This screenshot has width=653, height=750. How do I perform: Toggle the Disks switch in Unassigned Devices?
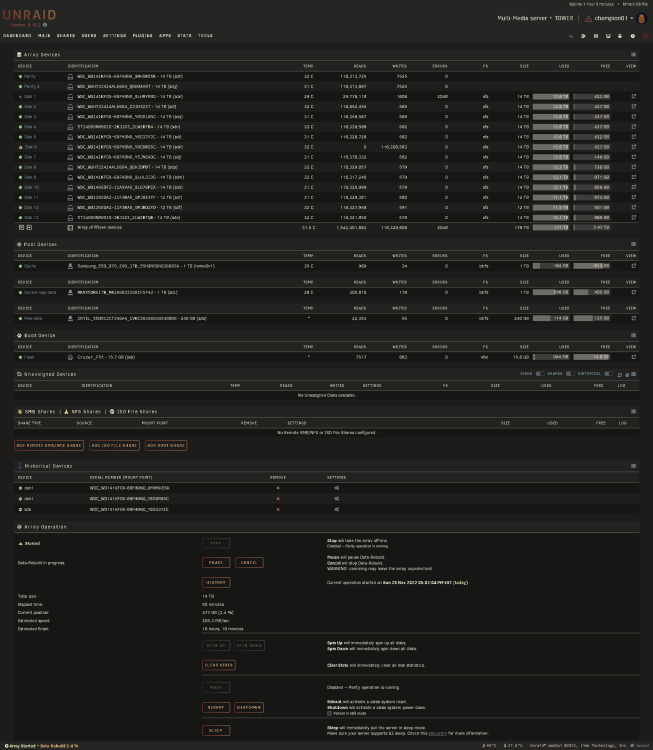point(540,374)
